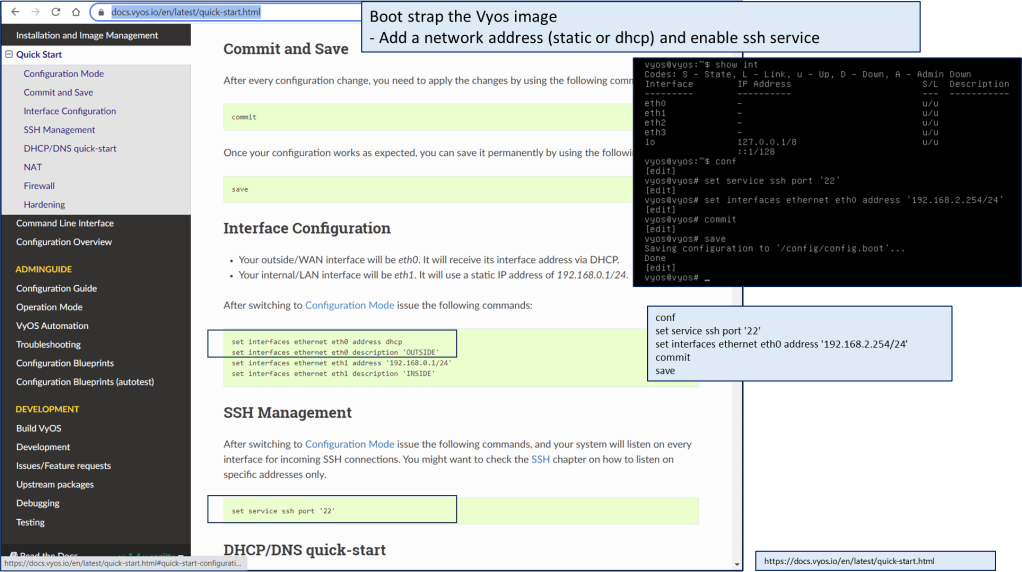Open Hardening in Quick Start submenu
Viewport: 1022px width, 572px height.
click(44, 205)
